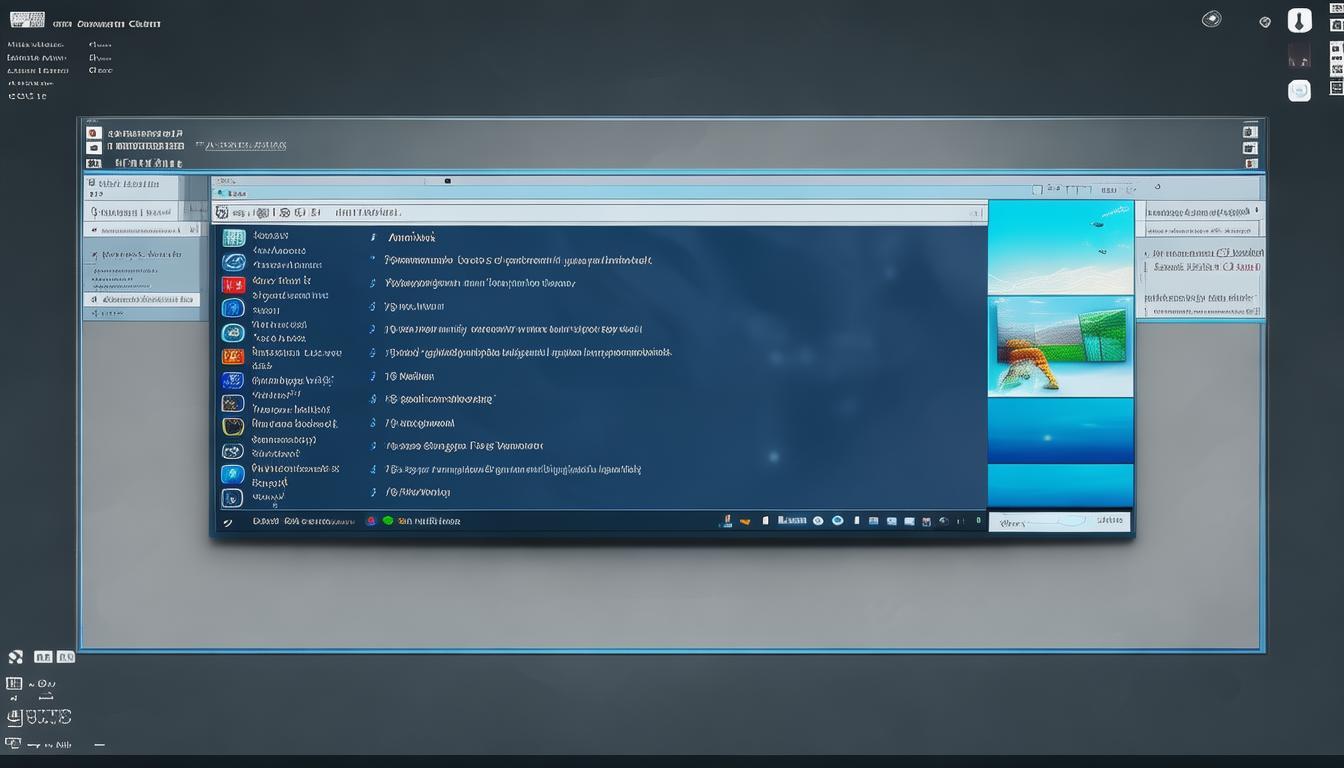Image resolution: width=1344 pixels, height=768 pixels.
Task: Click the keyboard icon in the top-left corner
Action: (27, 20)
